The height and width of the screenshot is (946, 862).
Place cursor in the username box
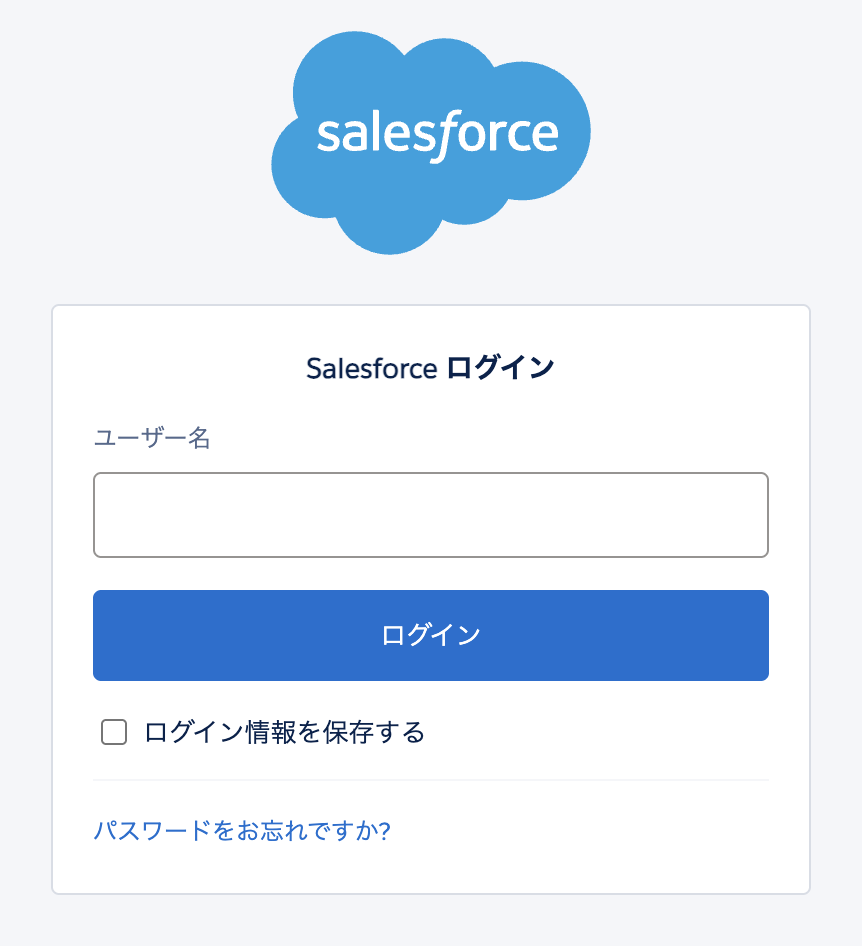click(431, 515)
